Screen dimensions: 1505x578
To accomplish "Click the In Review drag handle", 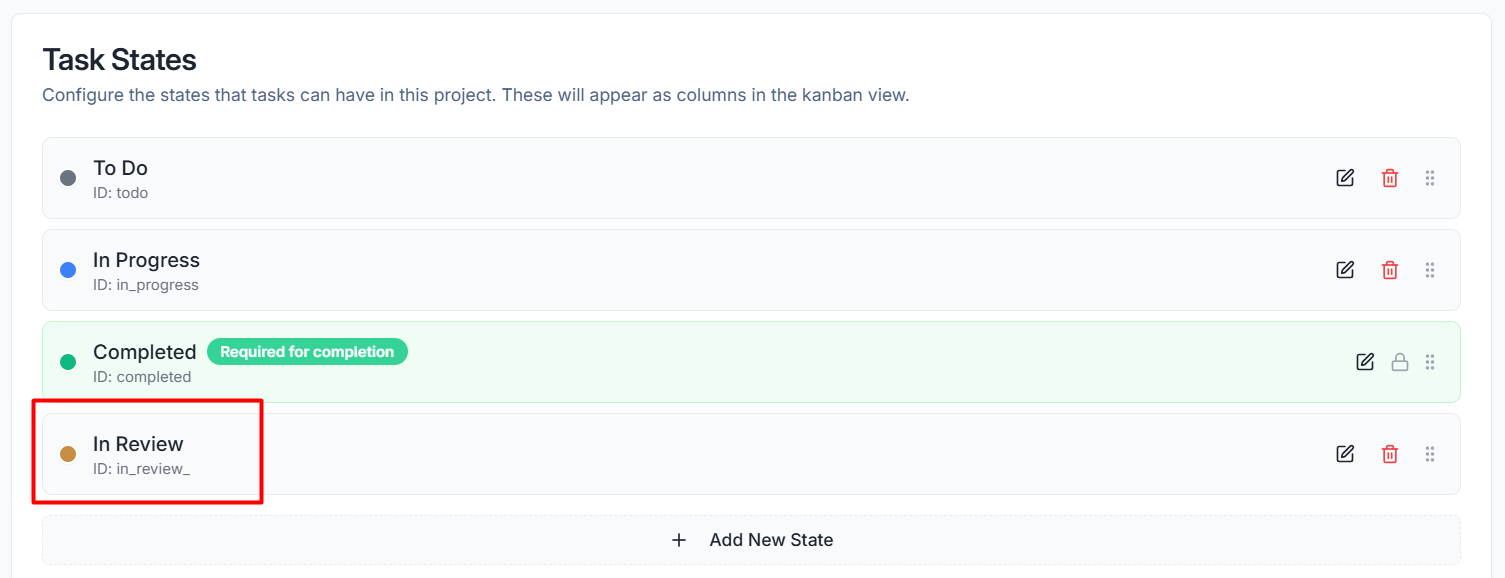I will [1430, 454].
